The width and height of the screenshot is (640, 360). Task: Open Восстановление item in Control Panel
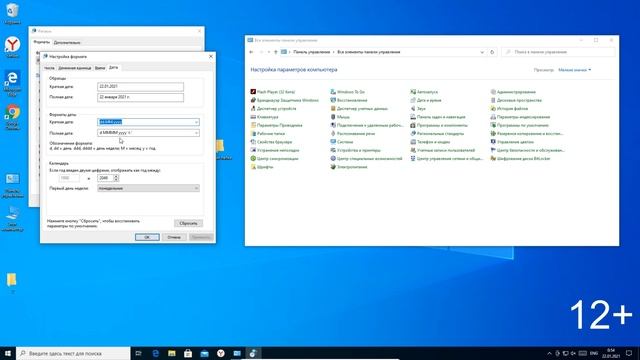tap(349, 100)
